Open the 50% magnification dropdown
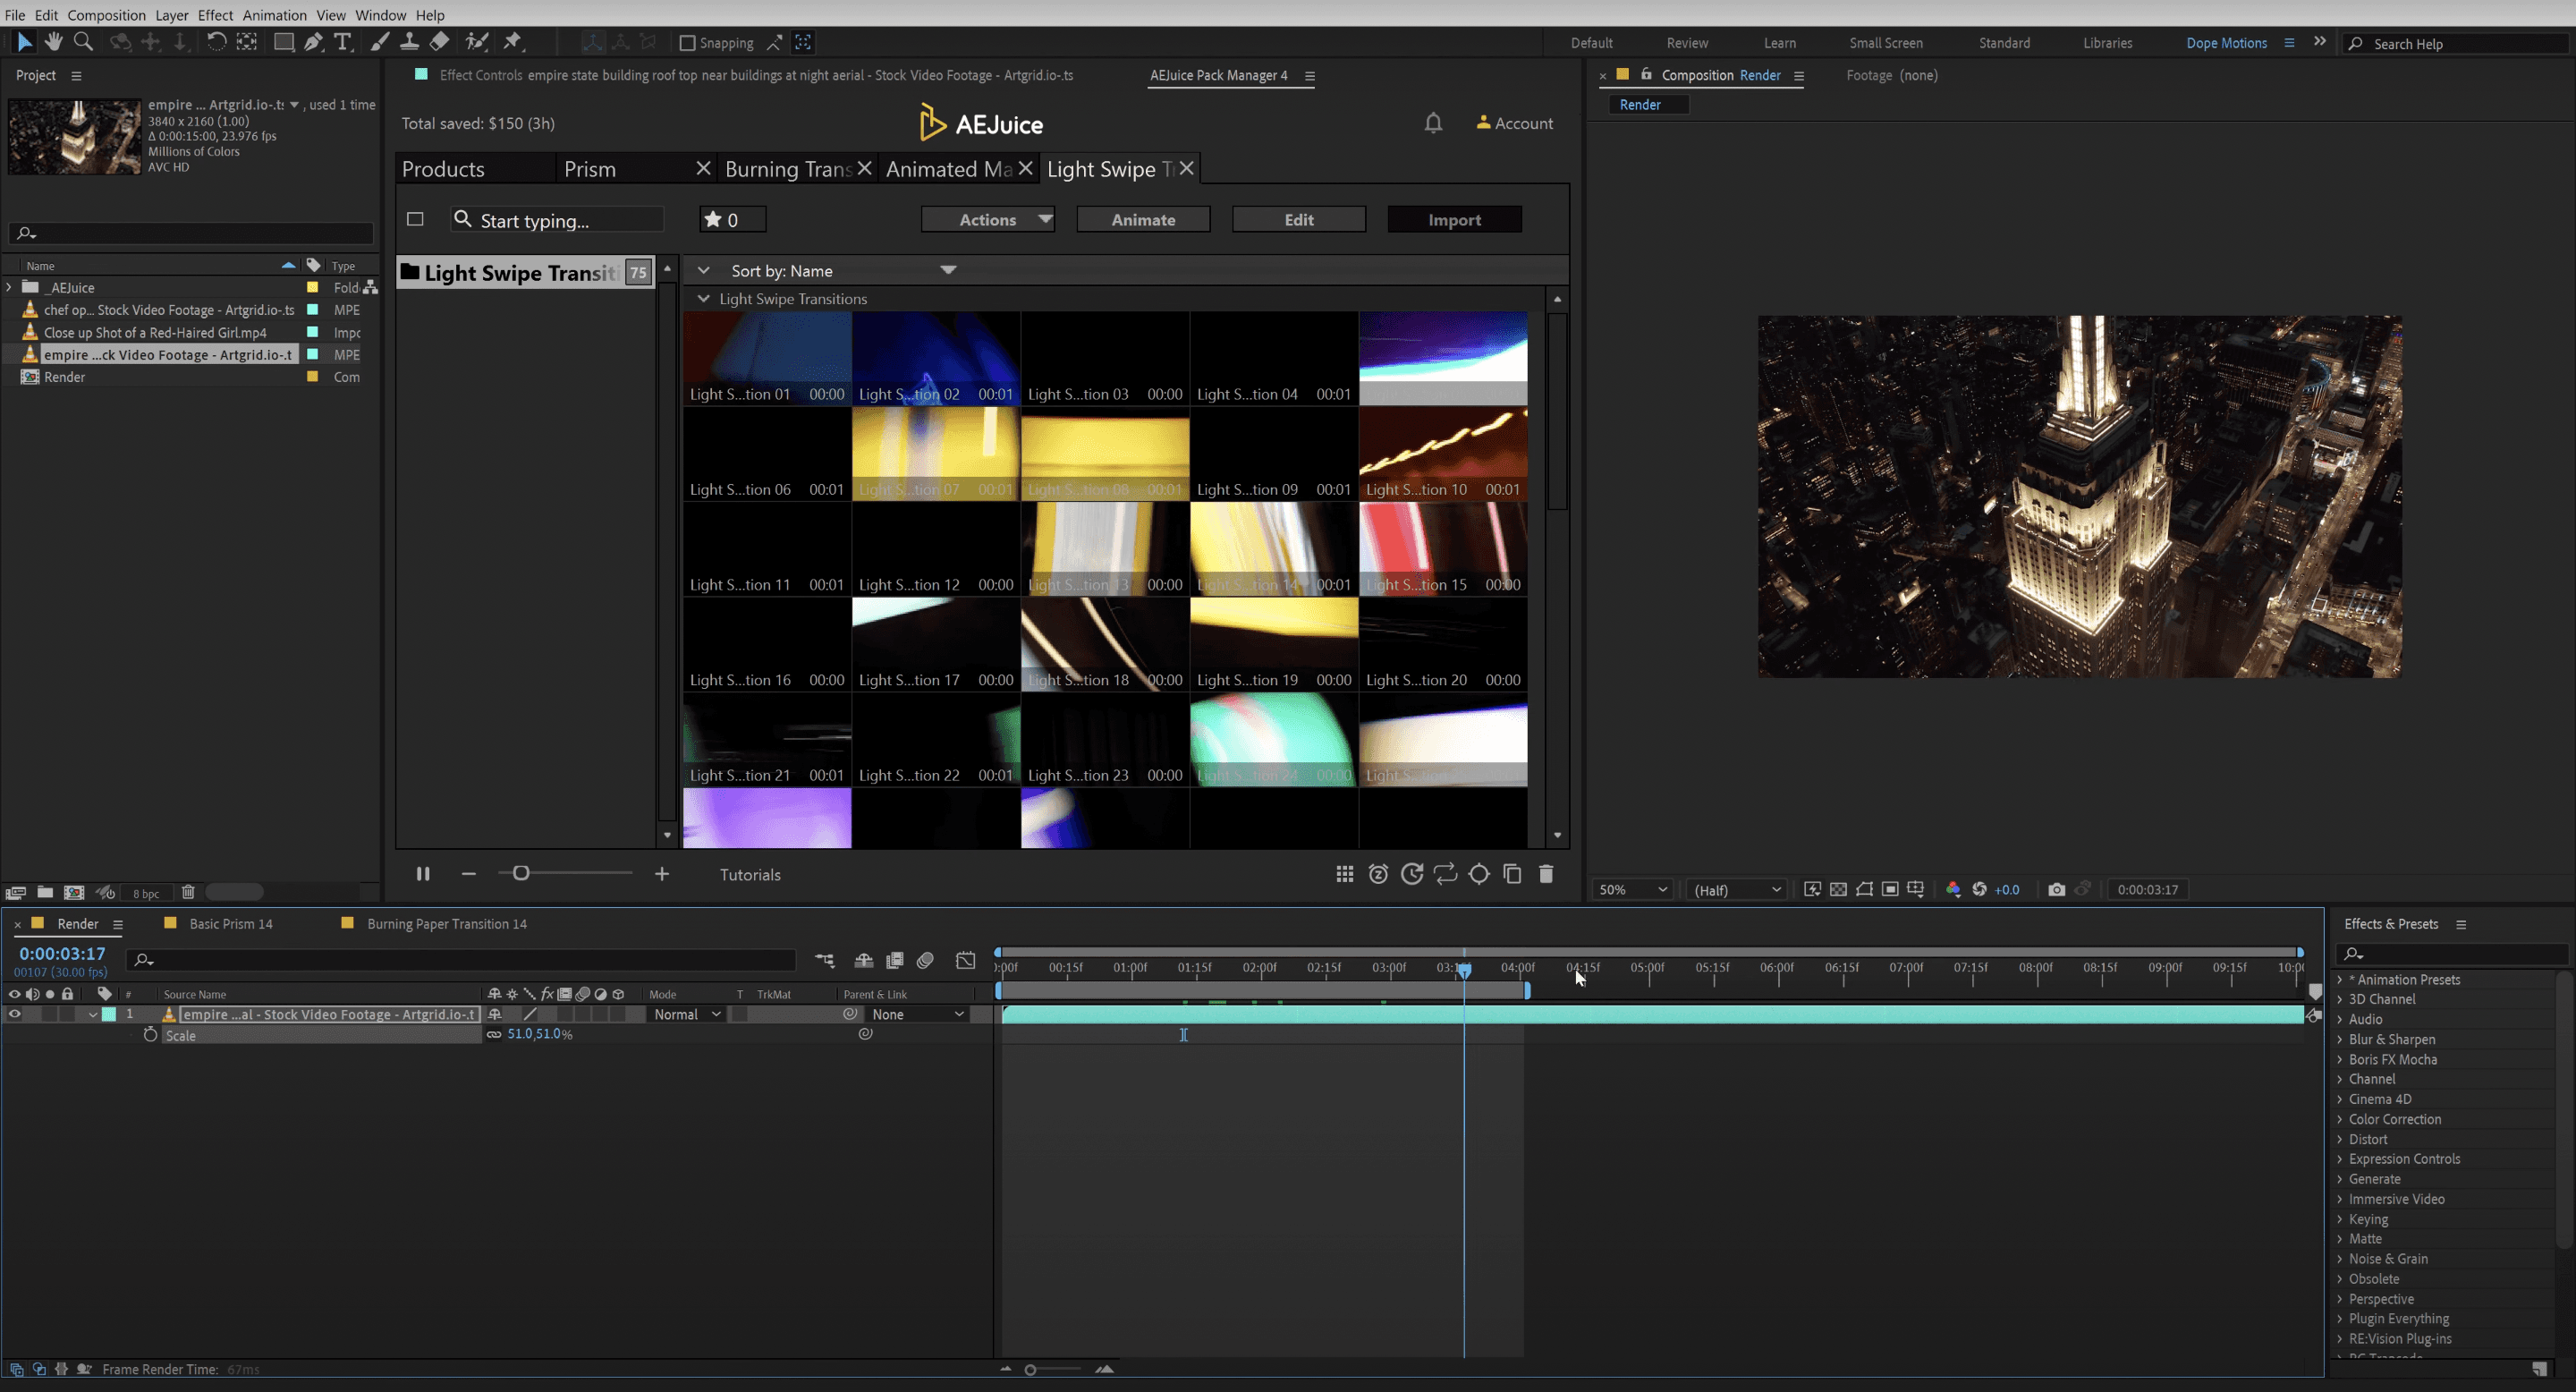Viewport: 2576px width, 1392px height. [1632, 889]
